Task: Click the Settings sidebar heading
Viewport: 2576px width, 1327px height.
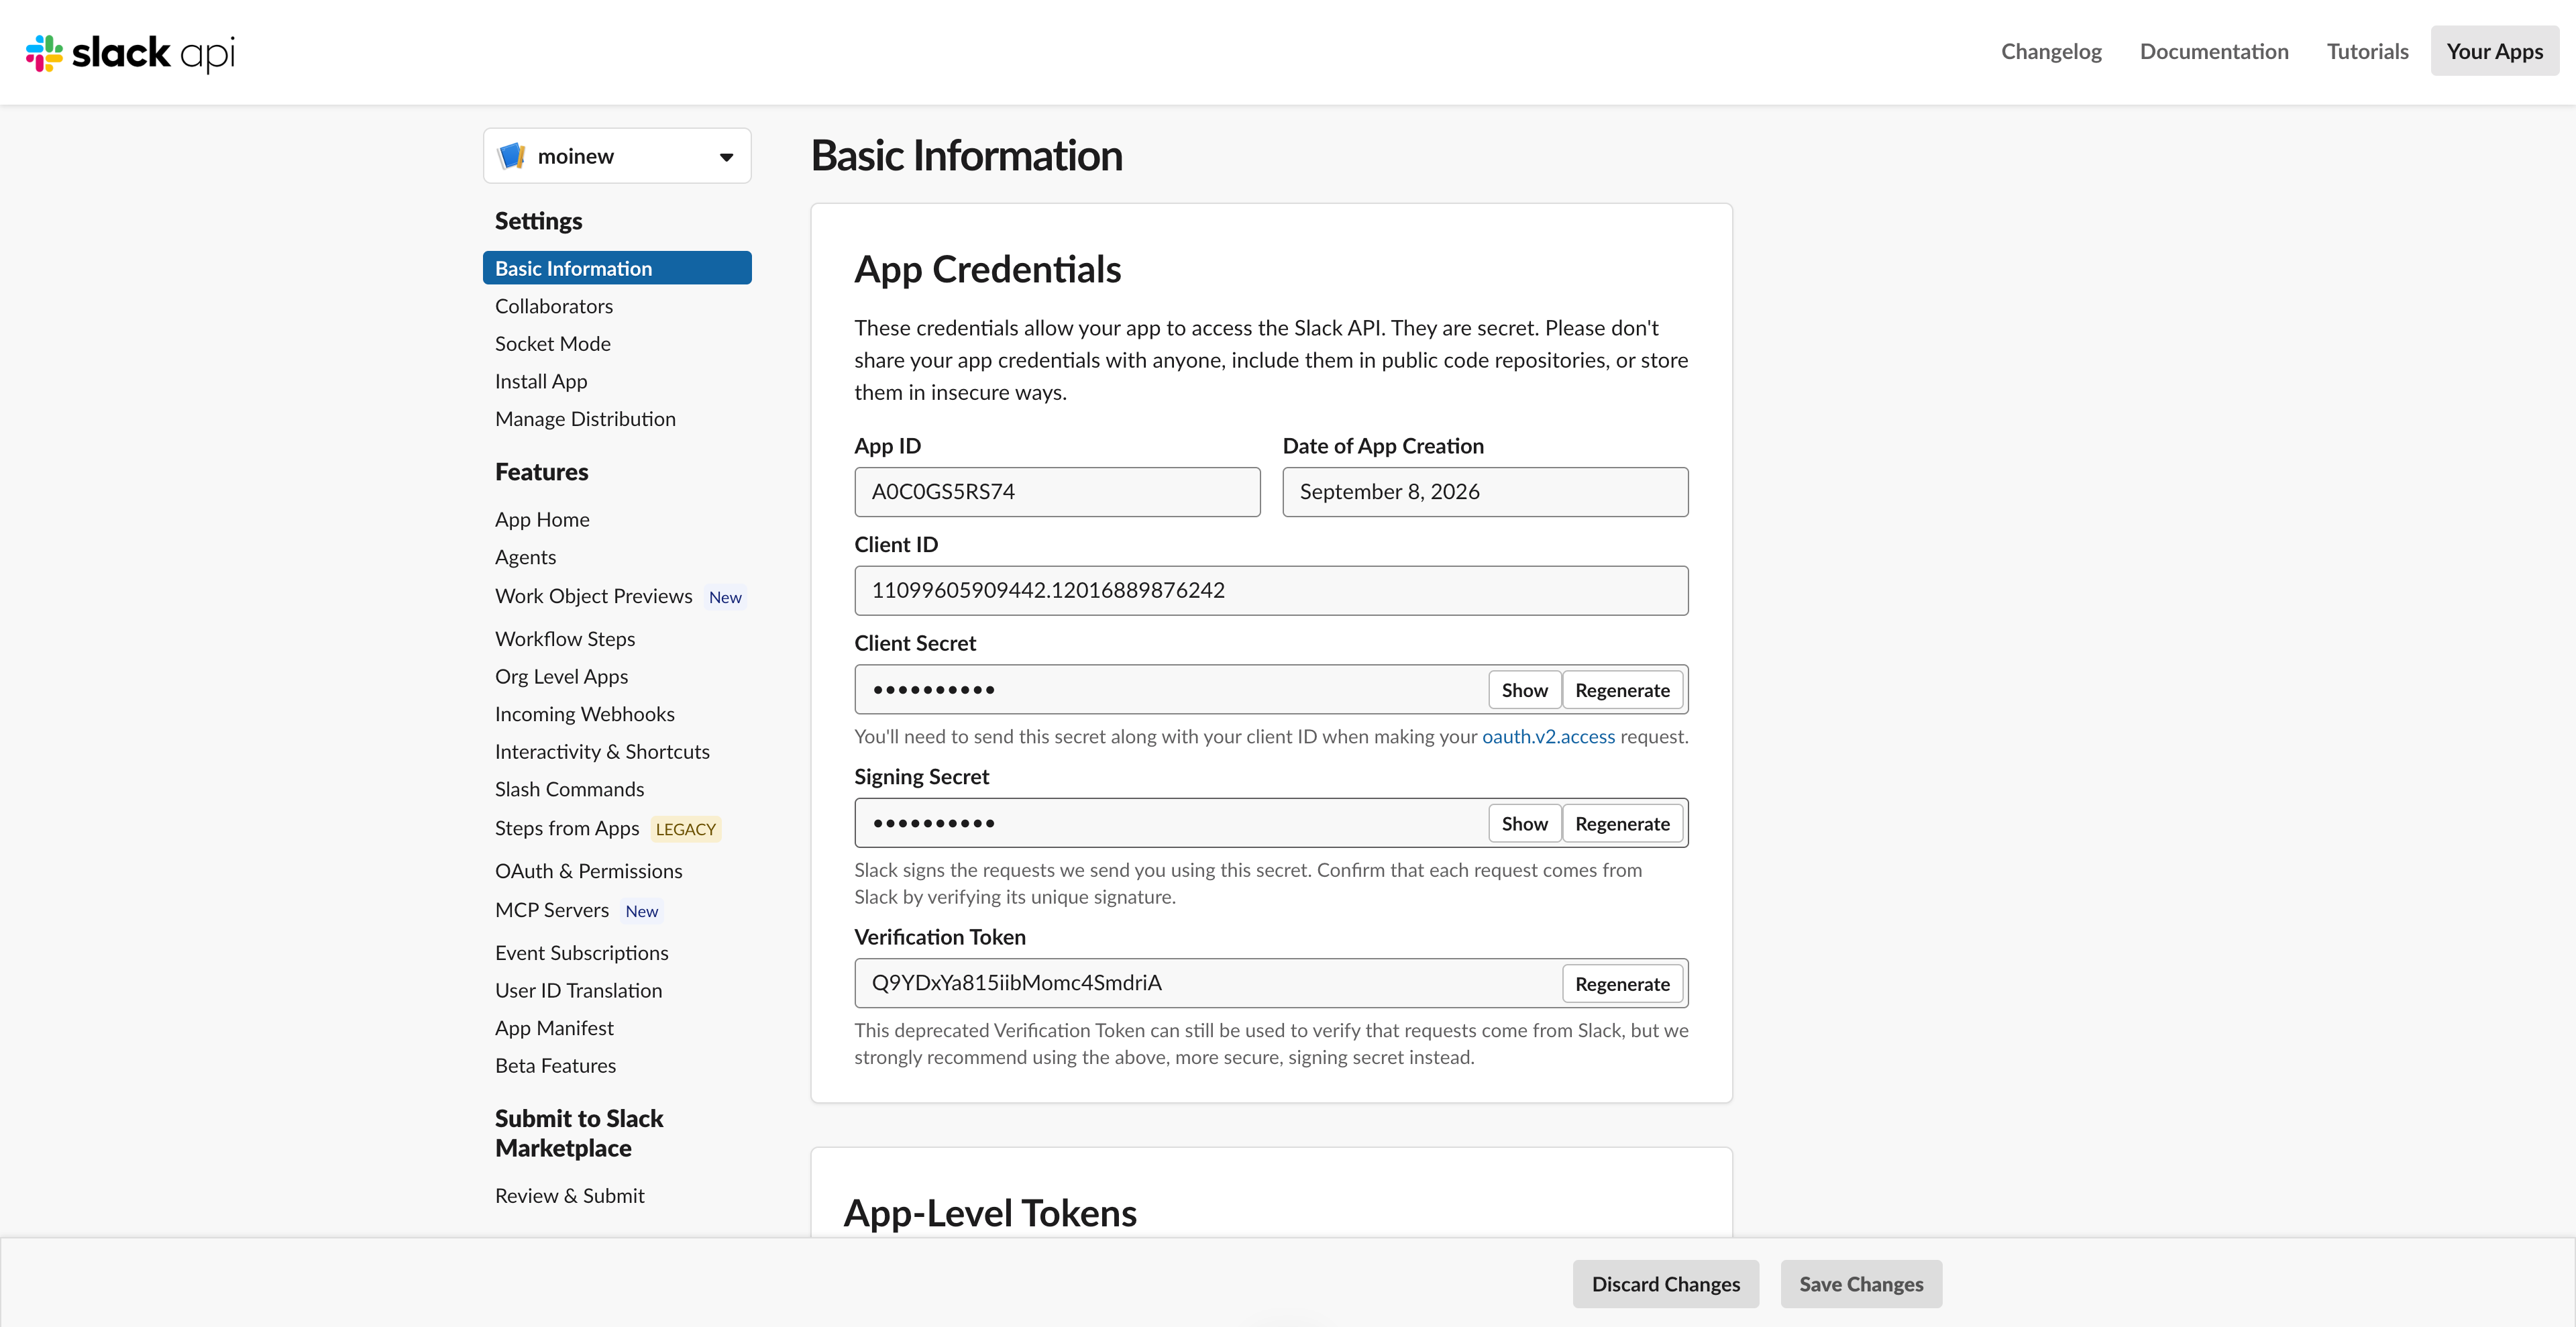Action: 538,221
